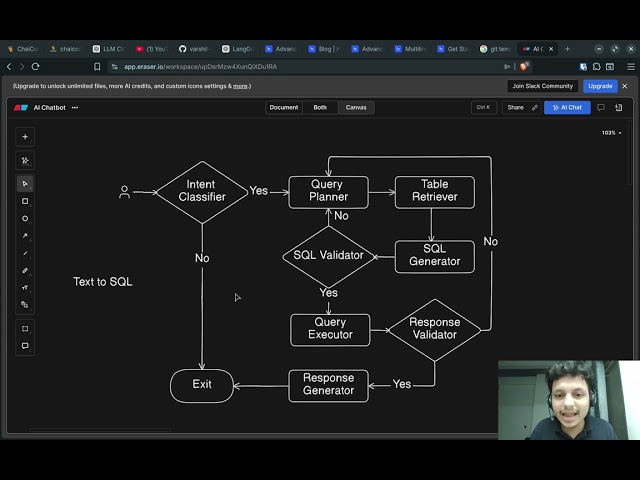Select the SQL Generator node
640x480 pixels.
tap(435, 257)
